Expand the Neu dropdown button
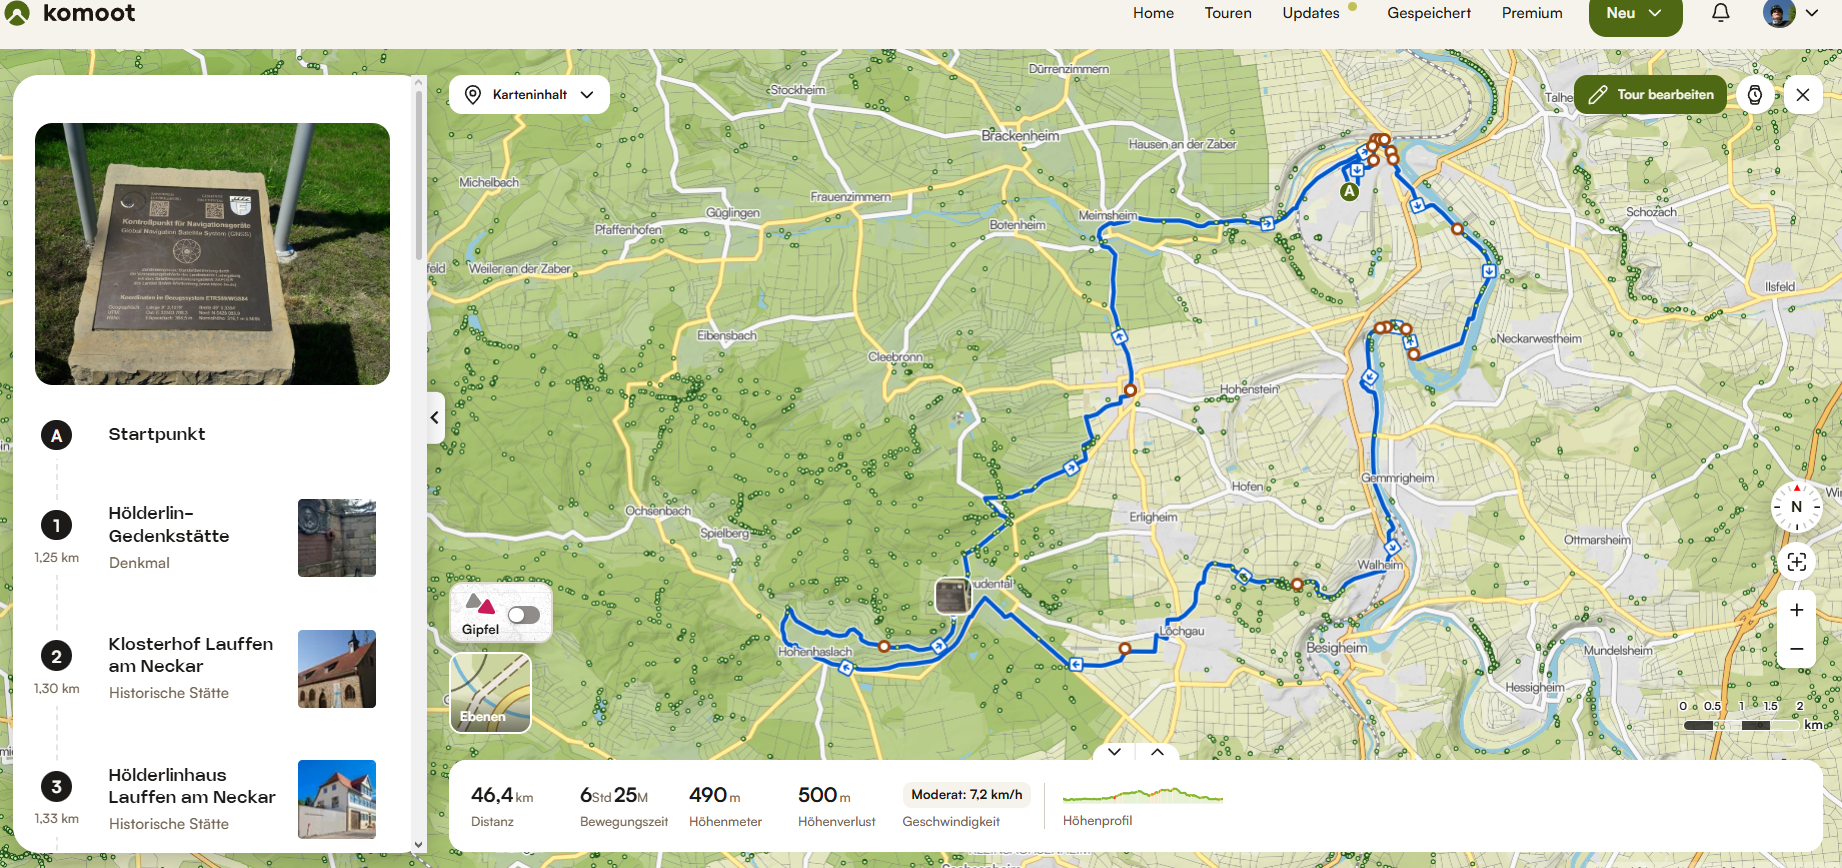Viewport: 1842px width, 868px height. coord(1635,14)
